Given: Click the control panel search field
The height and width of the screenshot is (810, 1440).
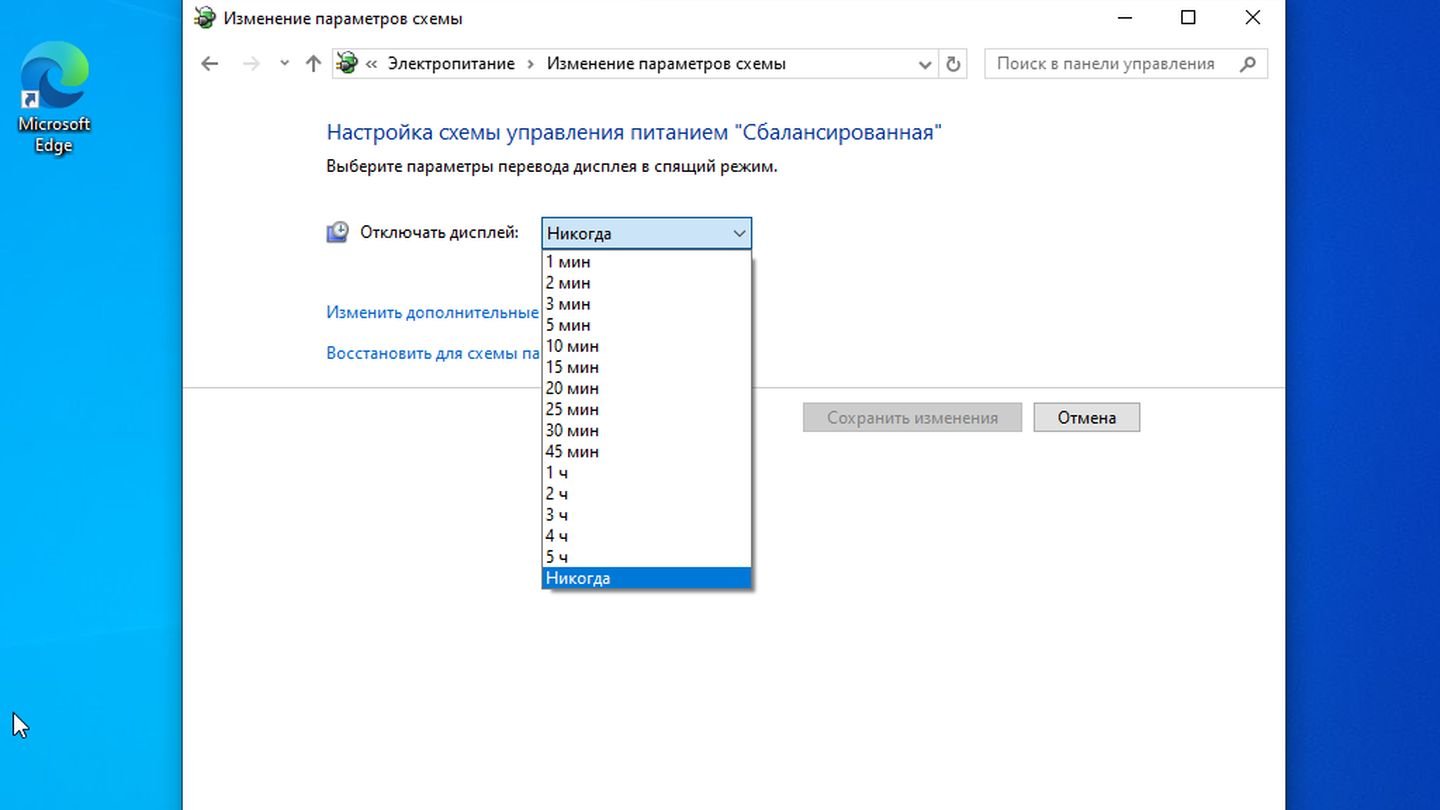Looking at the screenshot, I should pyautogui.click(x=1126, y=64).
